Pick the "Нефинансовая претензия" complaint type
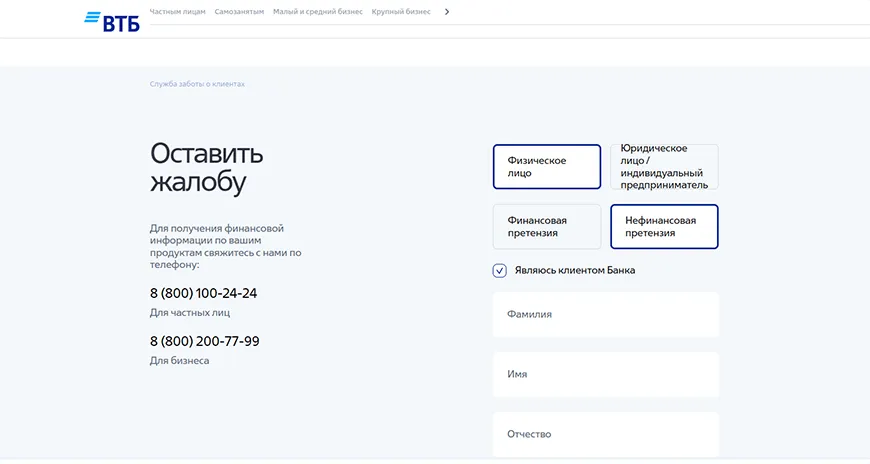Screen dimensions: 870x464 664,227
